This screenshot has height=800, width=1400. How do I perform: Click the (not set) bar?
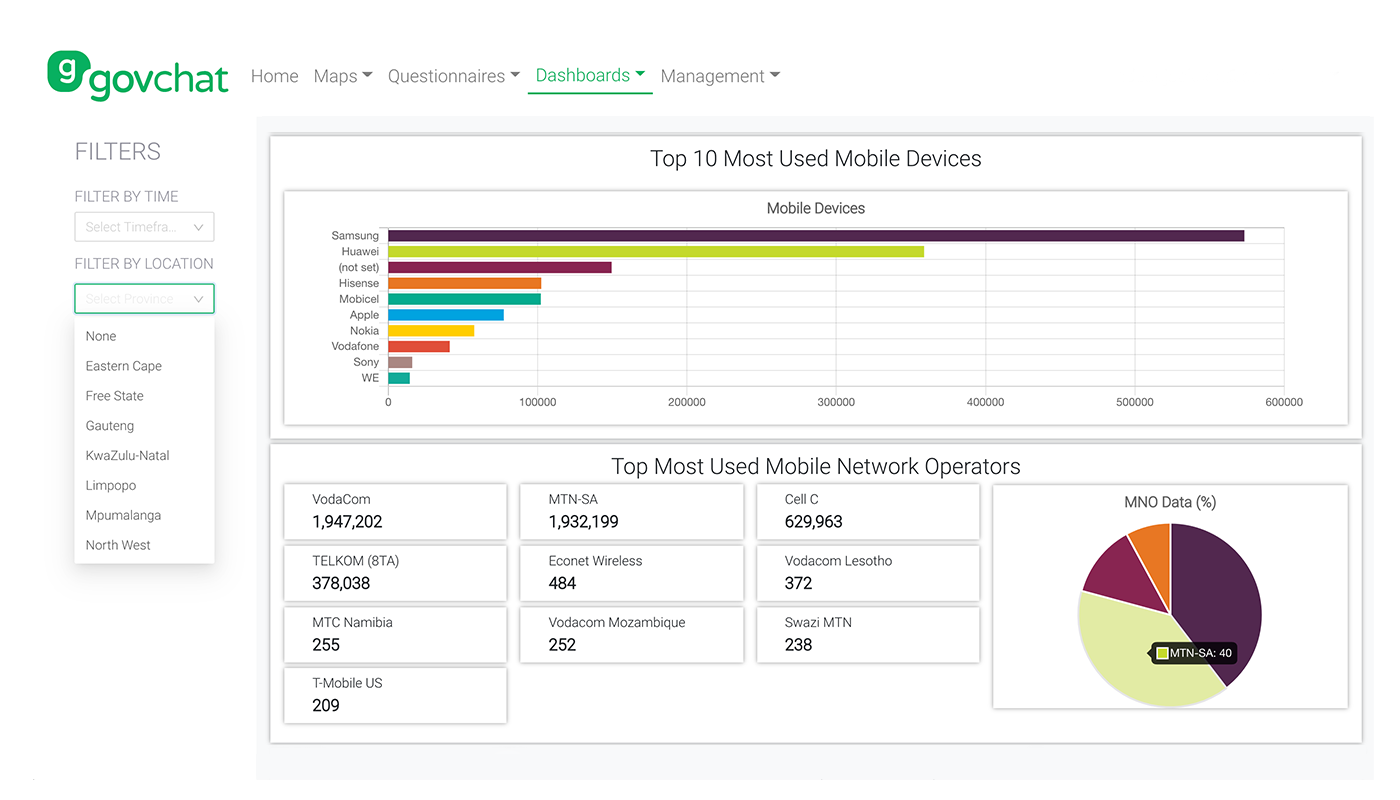coord(500,268)
